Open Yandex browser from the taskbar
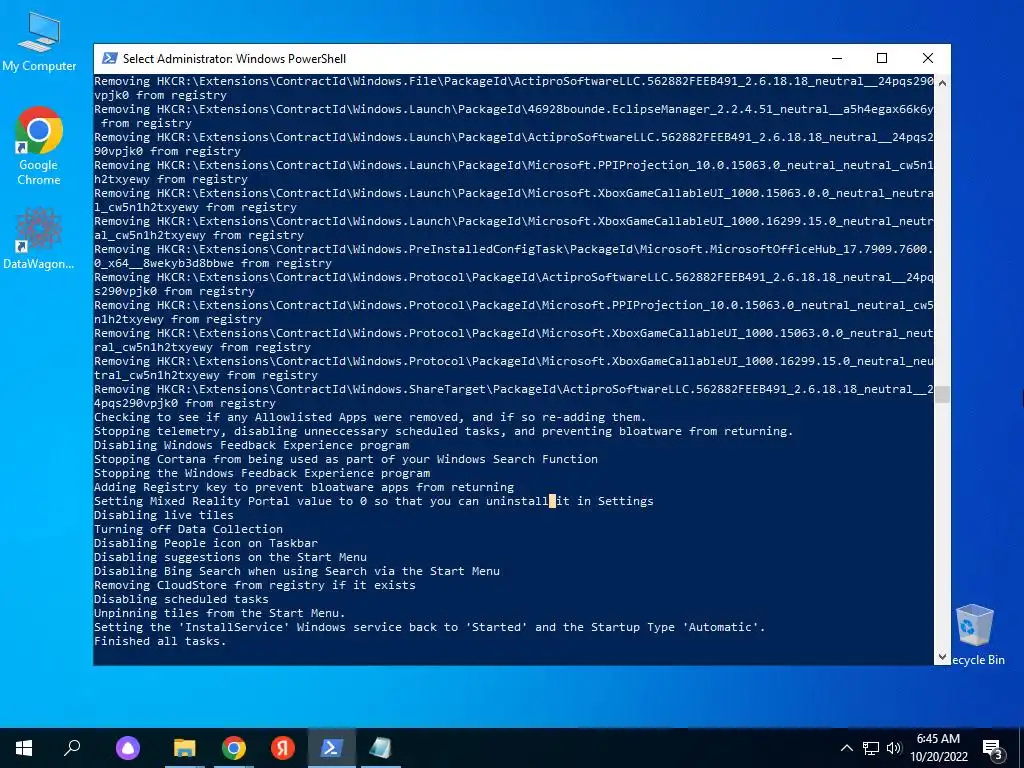Viewport: 1024px width, 768px height. 283,748
